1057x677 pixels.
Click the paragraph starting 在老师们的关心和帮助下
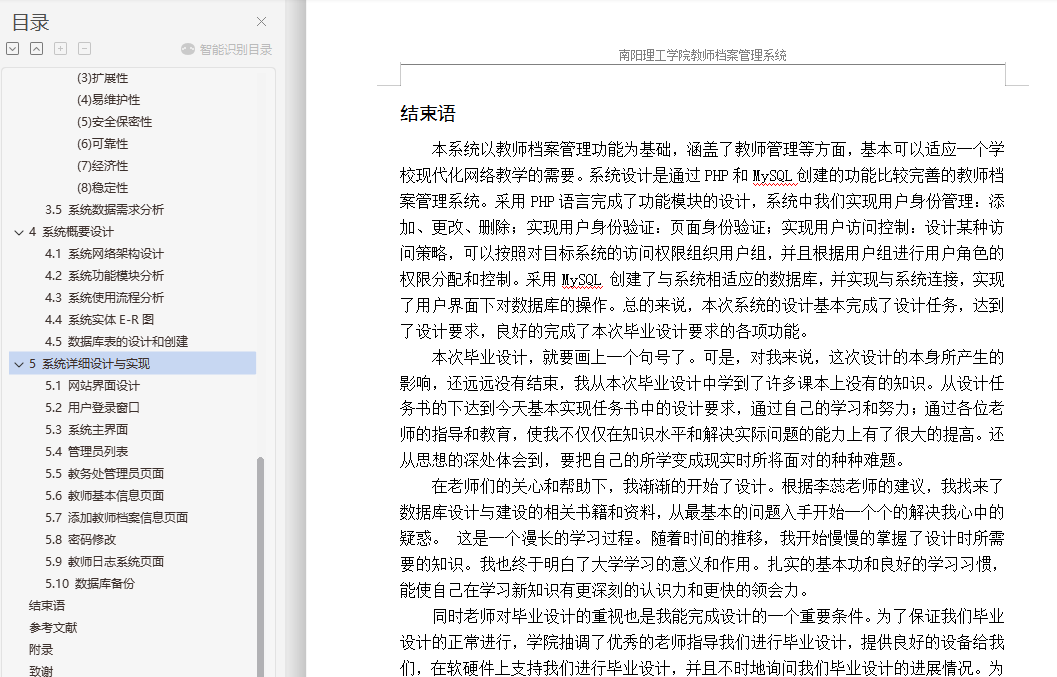pyautogui.click(x=702, y=539)
